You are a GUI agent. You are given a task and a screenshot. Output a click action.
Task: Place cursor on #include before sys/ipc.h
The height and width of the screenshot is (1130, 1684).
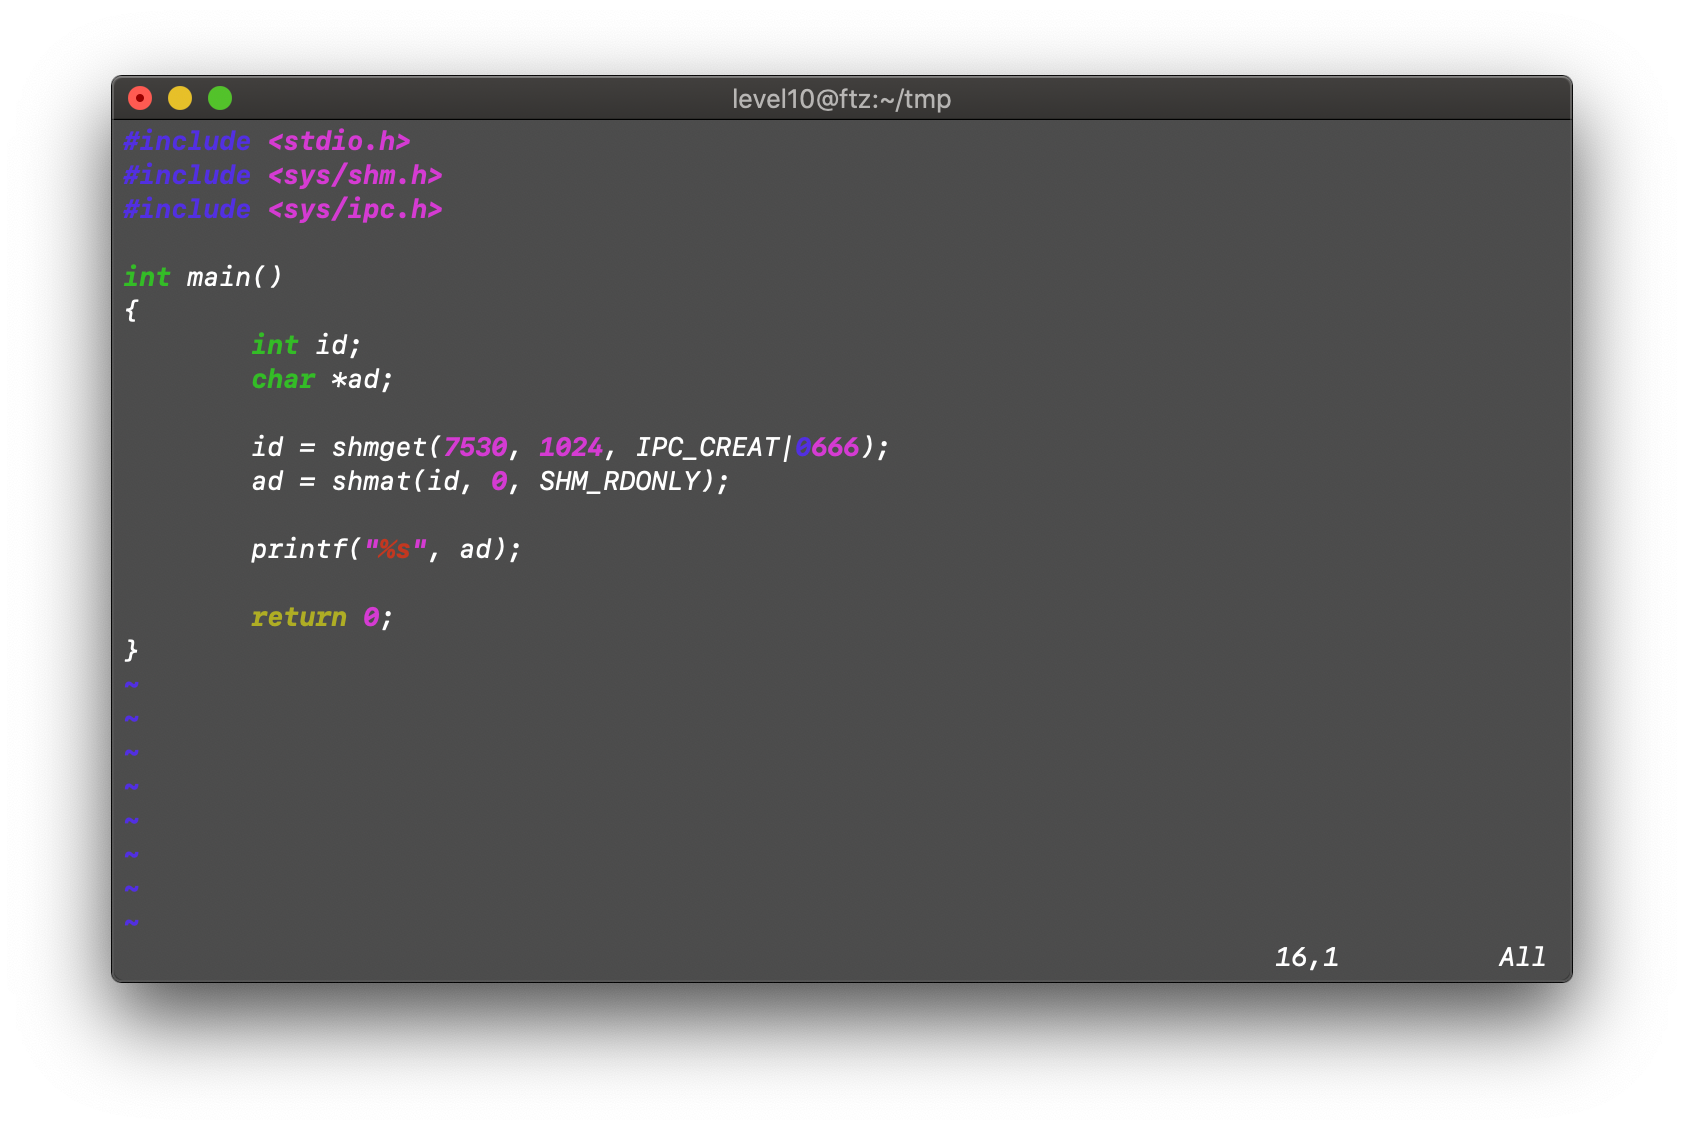(x=187, y=209)
